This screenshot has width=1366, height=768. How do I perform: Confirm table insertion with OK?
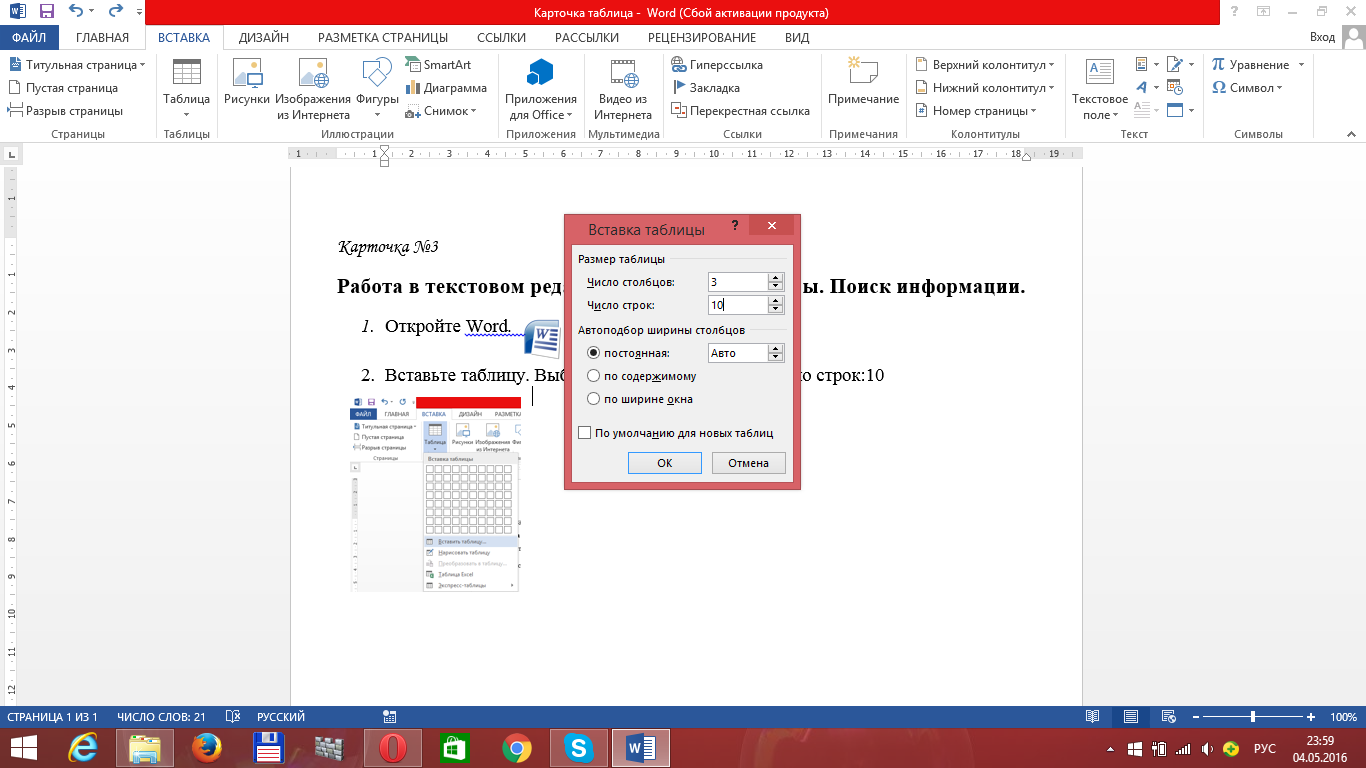pyautogui.click(x=664, y=463)
